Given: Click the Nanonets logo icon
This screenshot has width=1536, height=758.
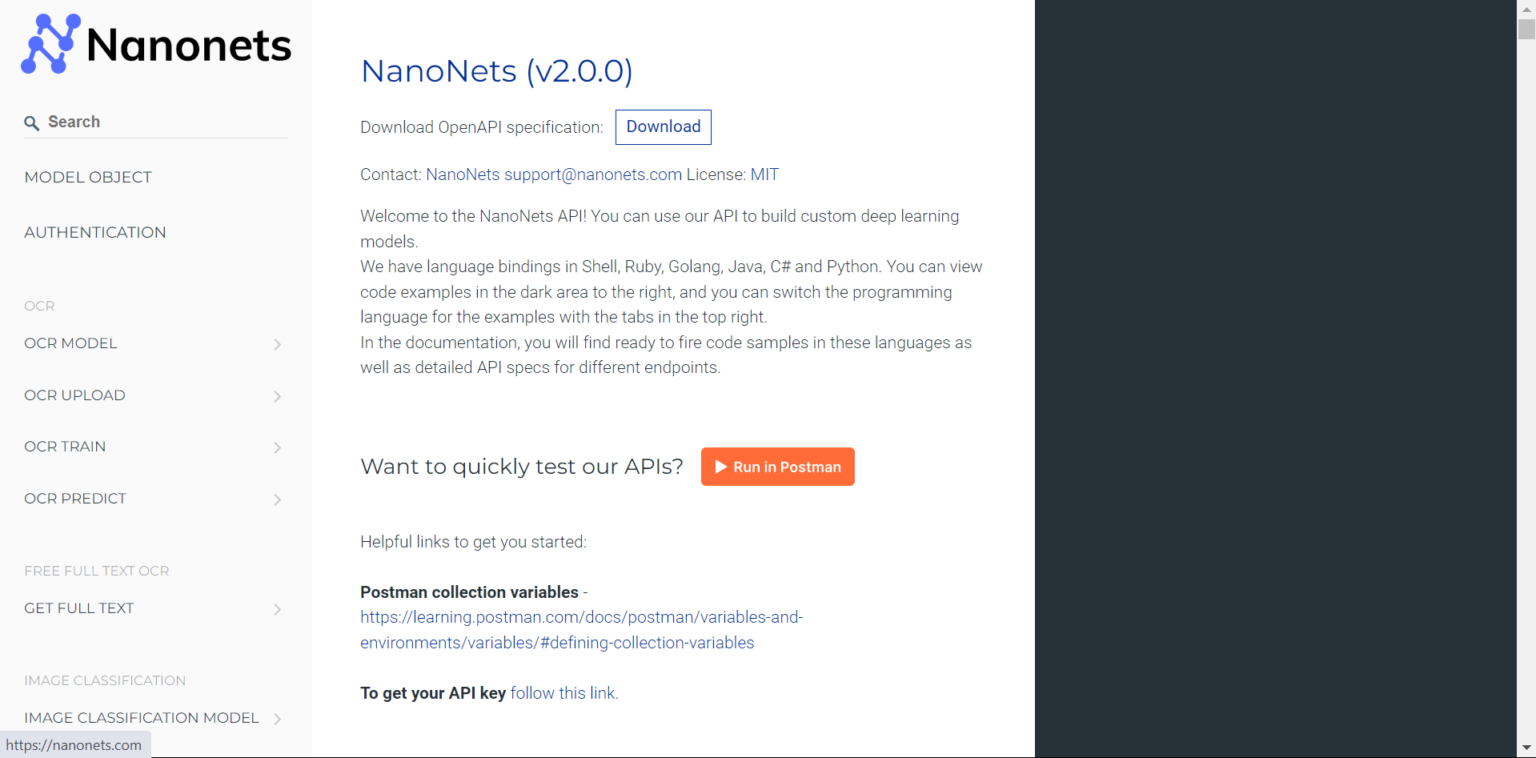Looking at the screenshot, I should click(50, 44).
